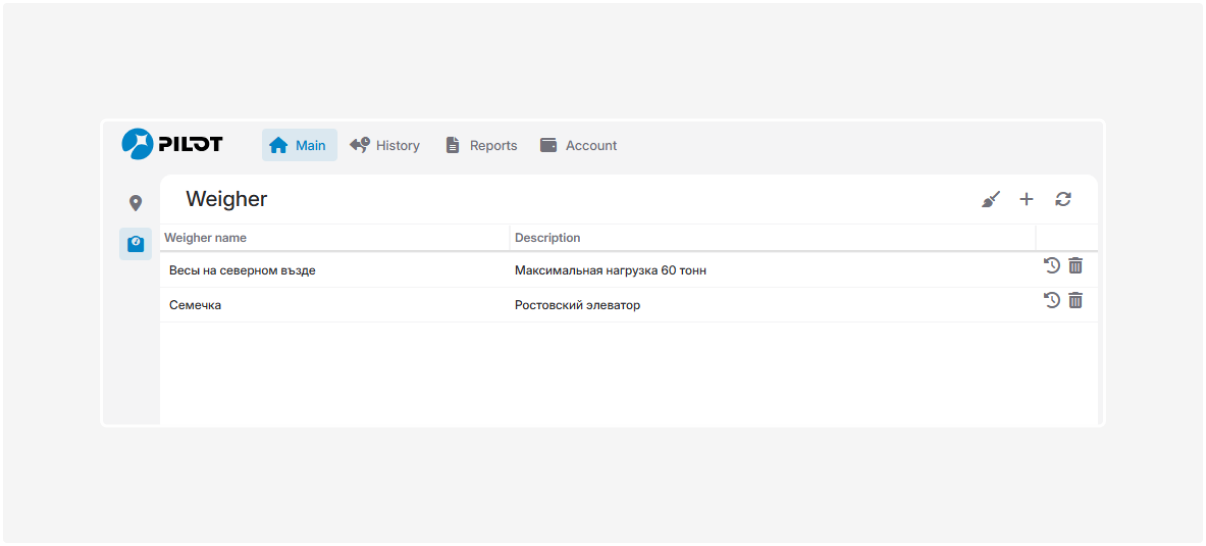
Task: View history for Весы на северном въезде
Action: click(1052, 265)
